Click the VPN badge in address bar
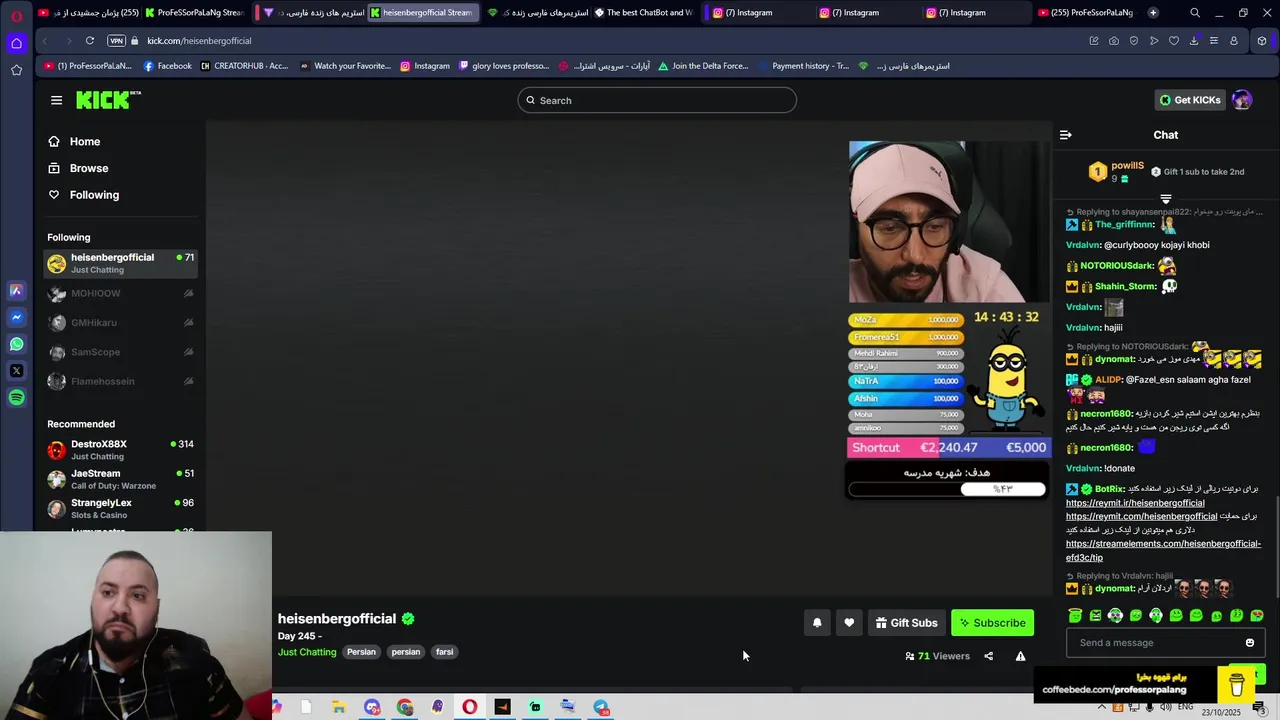 pyautogui.click(x=116, y=41)
